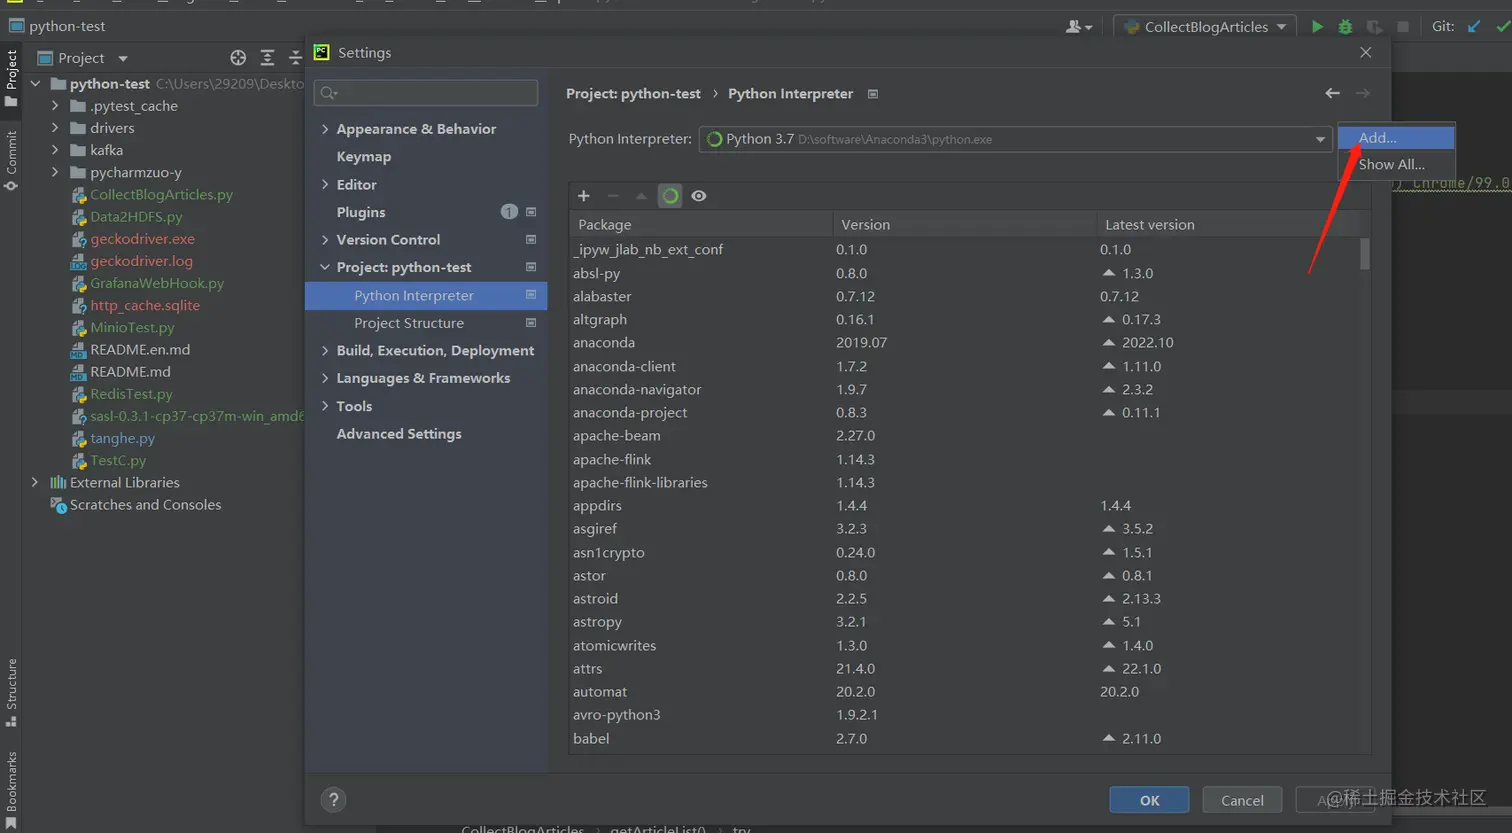Screen dimensions: 1512x833
Task: Click the user account icon in top toolbar
Action: (1078, 27)
